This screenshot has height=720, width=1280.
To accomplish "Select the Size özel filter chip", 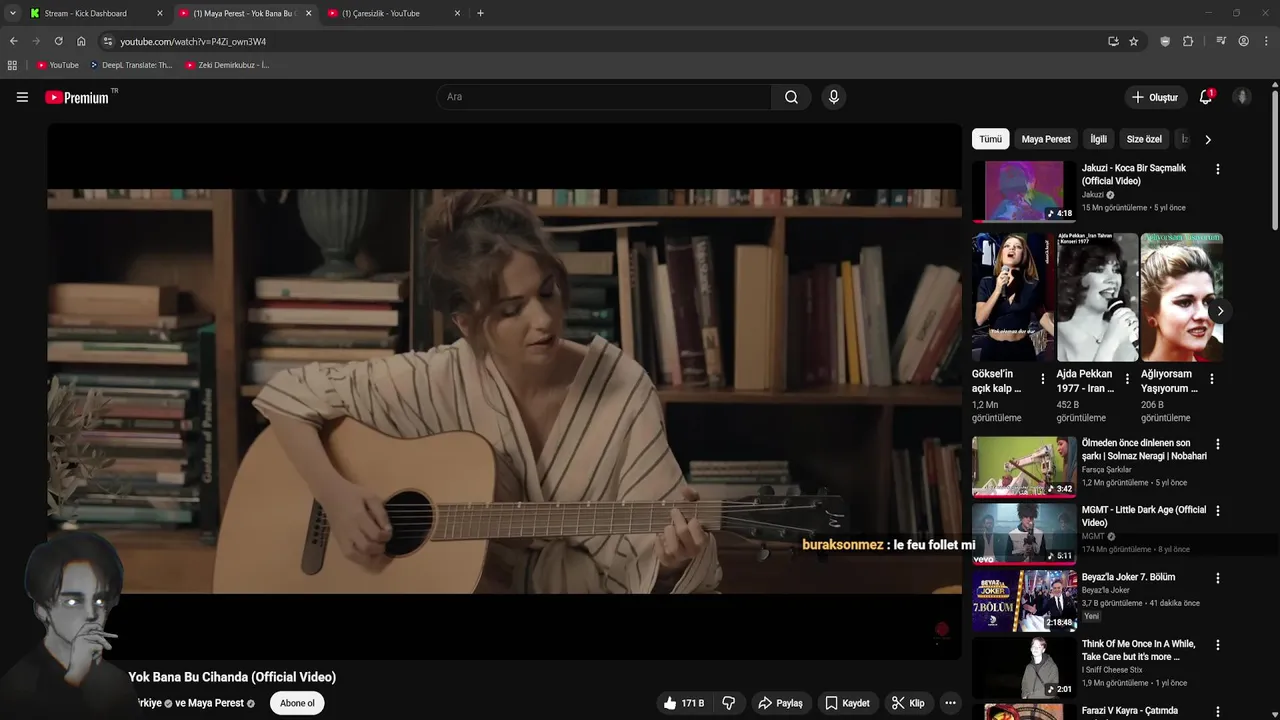I will [x=1144, y=139].
